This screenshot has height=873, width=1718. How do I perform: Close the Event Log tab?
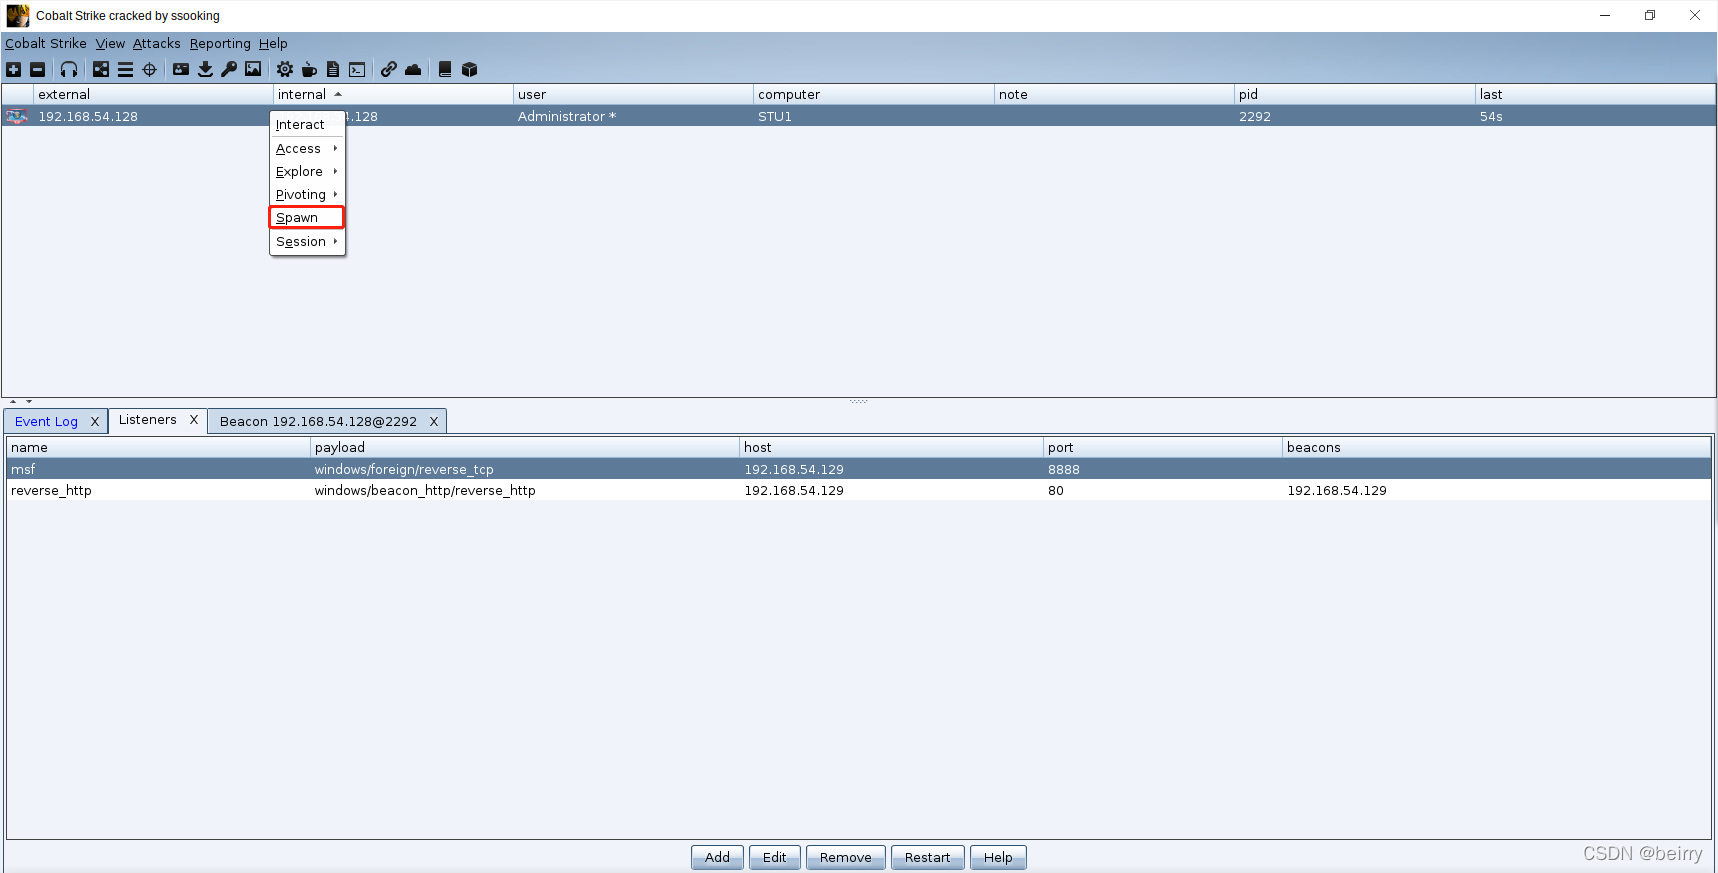coord(95,421)
